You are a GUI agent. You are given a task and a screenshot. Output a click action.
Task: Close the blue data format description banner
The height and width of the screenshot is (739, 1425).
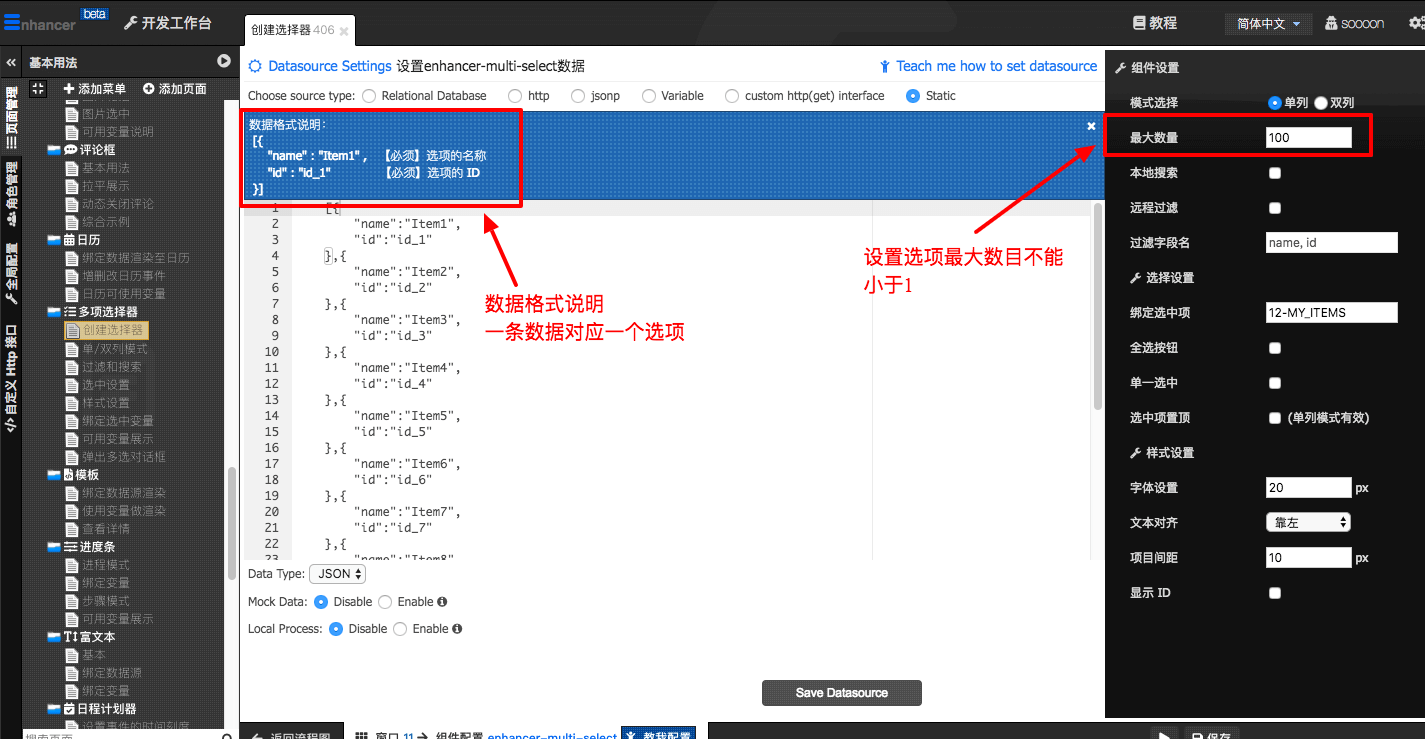(x=1091, y=126)
